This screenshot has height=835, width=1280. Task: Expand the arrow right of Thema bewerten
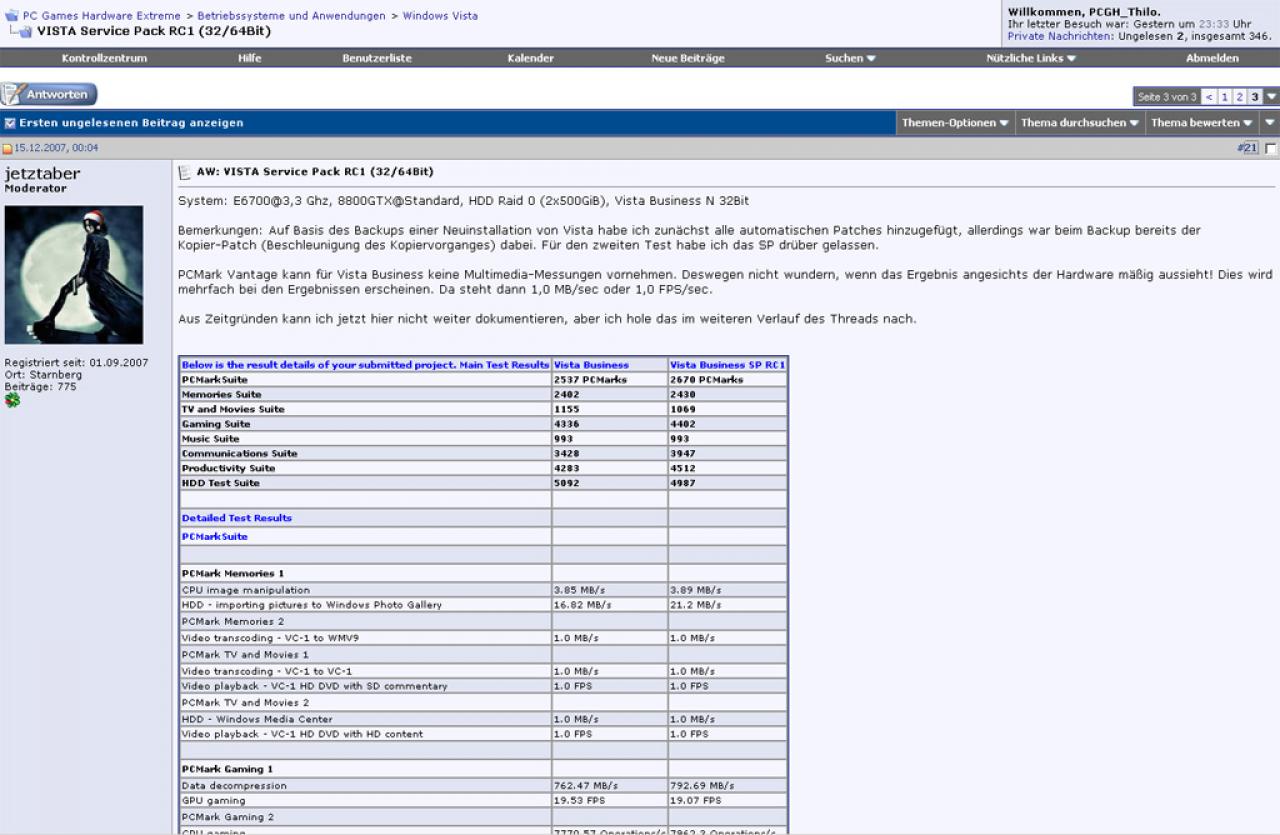click(1269, 123)
